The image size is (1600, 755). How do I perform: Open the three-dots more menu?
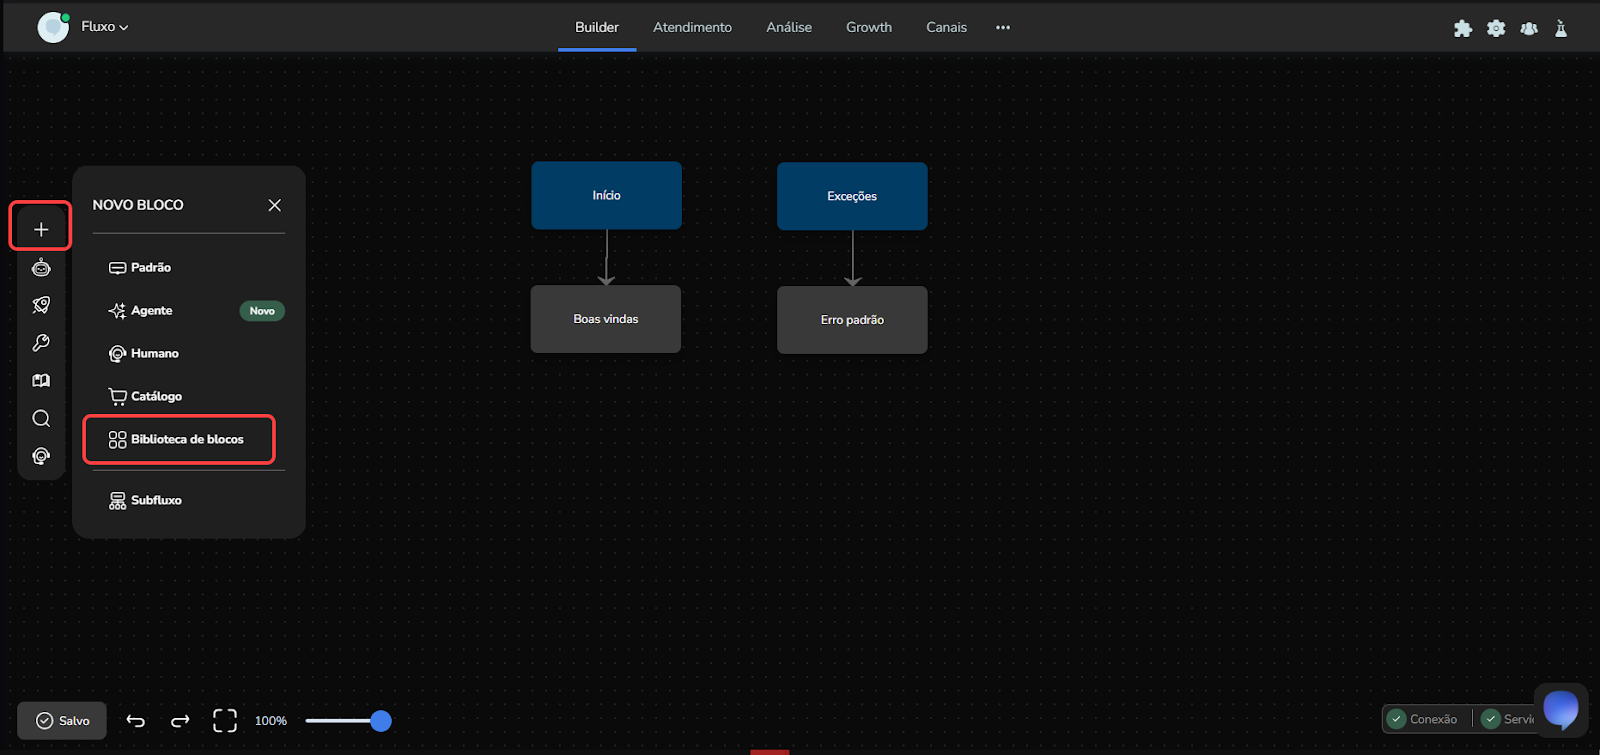[x=1003, y=27]
